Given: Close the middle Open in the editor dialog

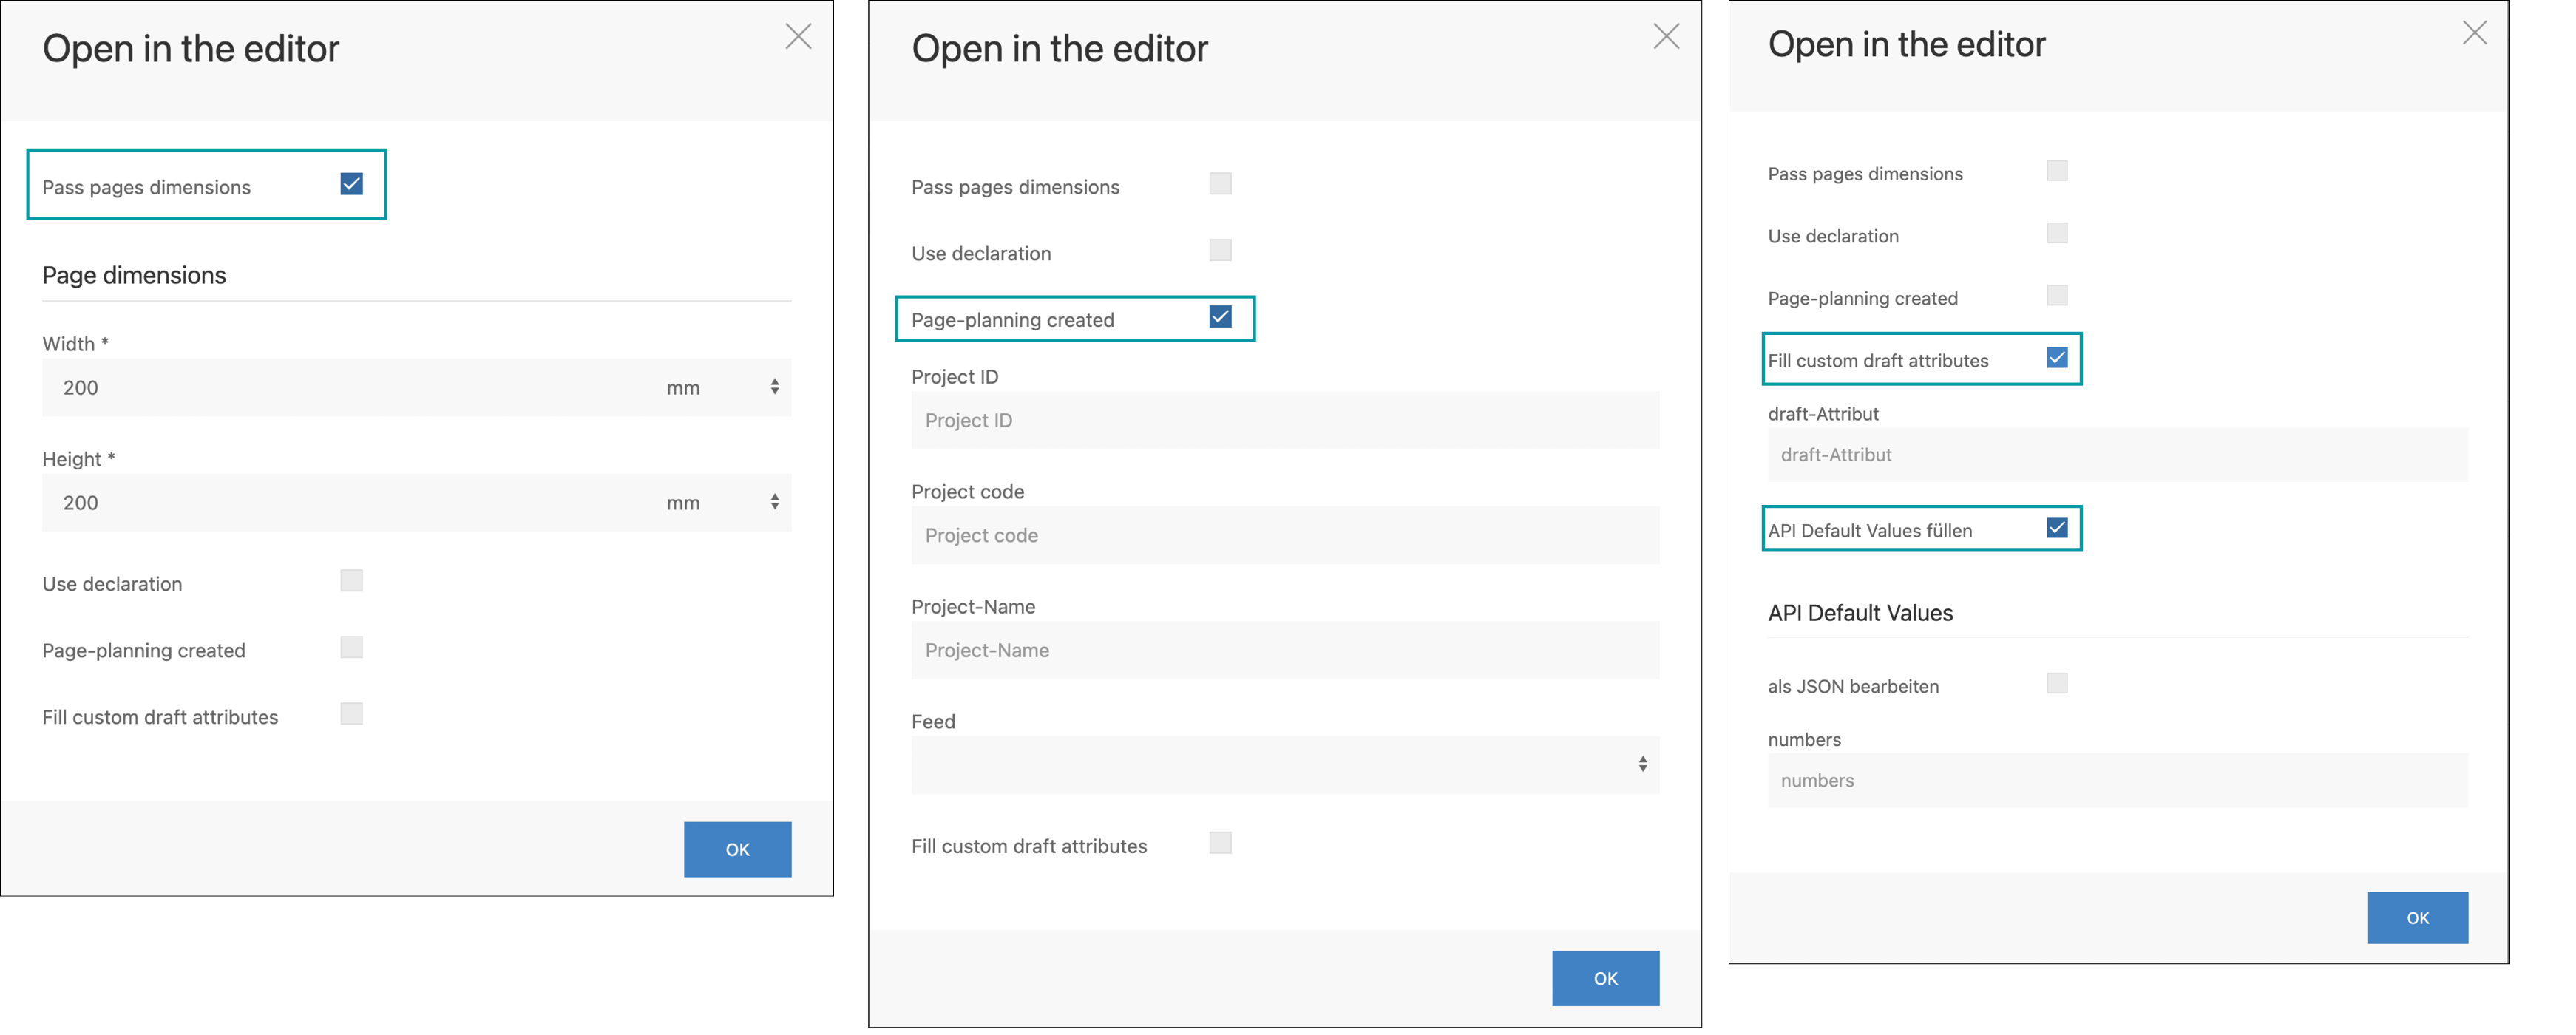Looking at the screenshot, I should tap(1666, 37).
